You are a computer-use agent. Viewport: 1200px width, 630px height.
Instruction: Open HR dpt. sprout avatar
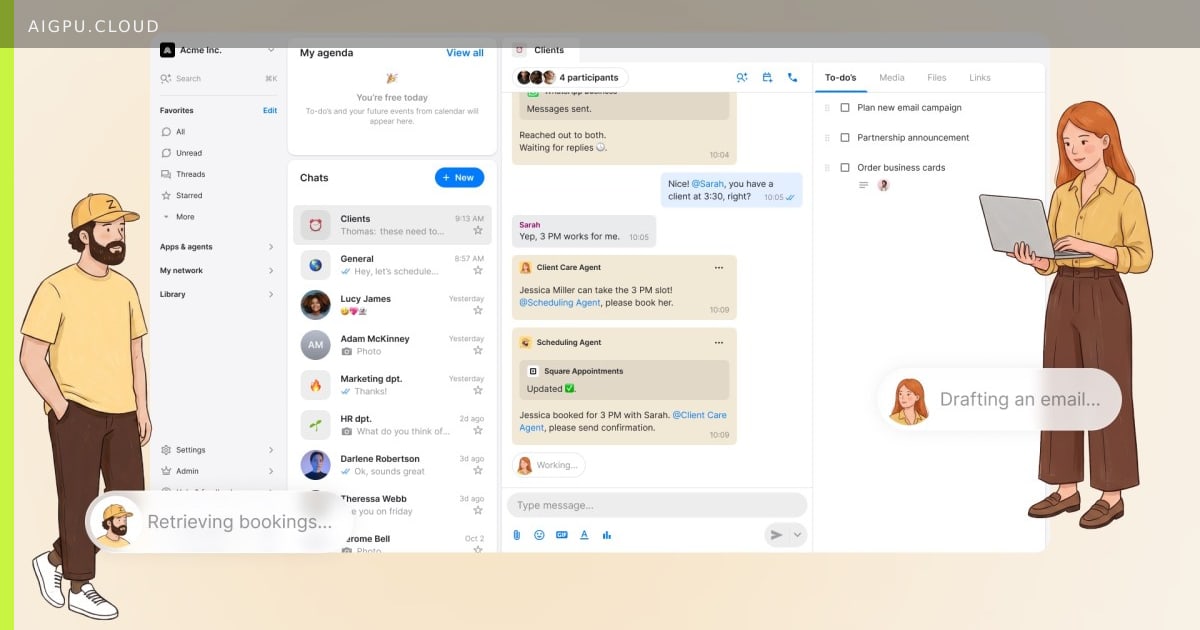tap(316, 425)
